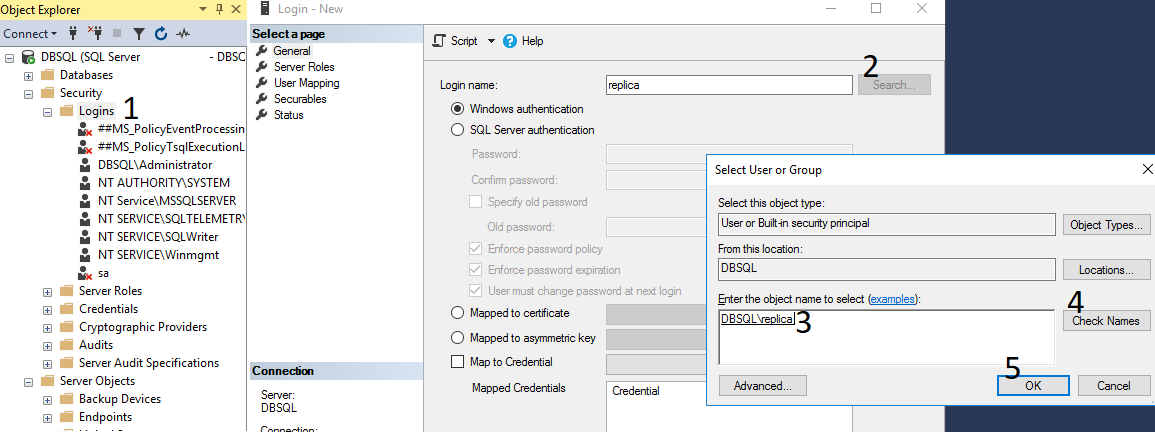Screen dimensions: 1155x432
Task: Select the sa login icon
Action: (86, 273)
